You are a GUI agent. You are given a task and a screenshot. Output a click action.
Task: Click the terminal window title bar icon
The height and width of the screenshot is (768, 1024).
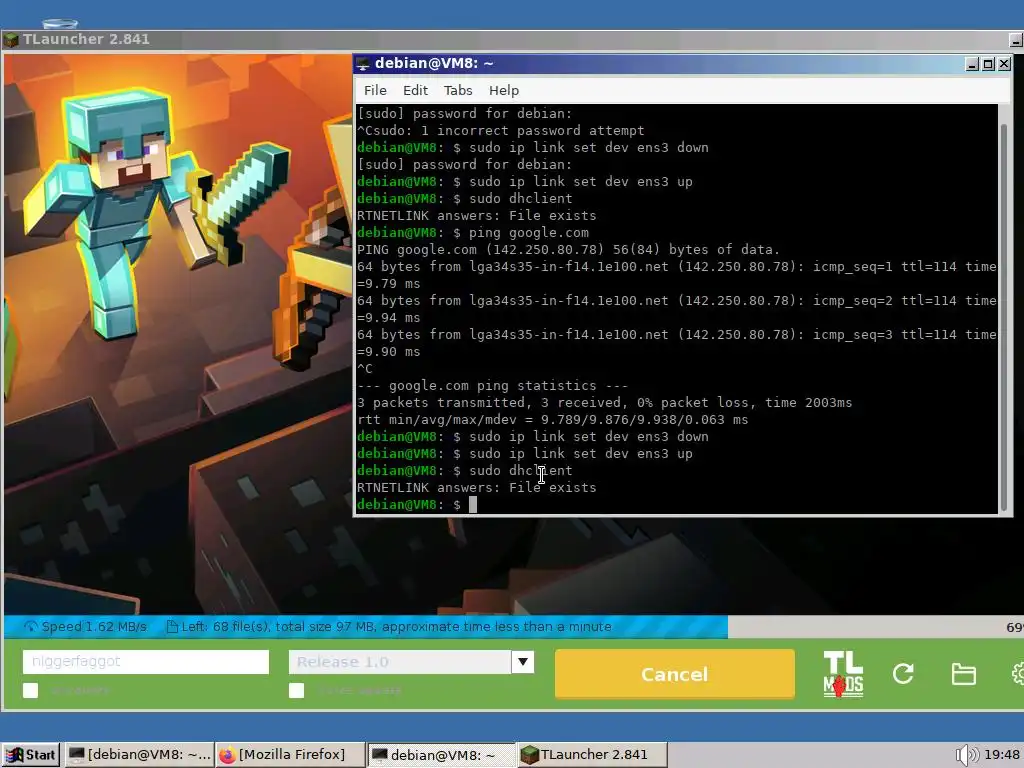[x=363, y=64]
